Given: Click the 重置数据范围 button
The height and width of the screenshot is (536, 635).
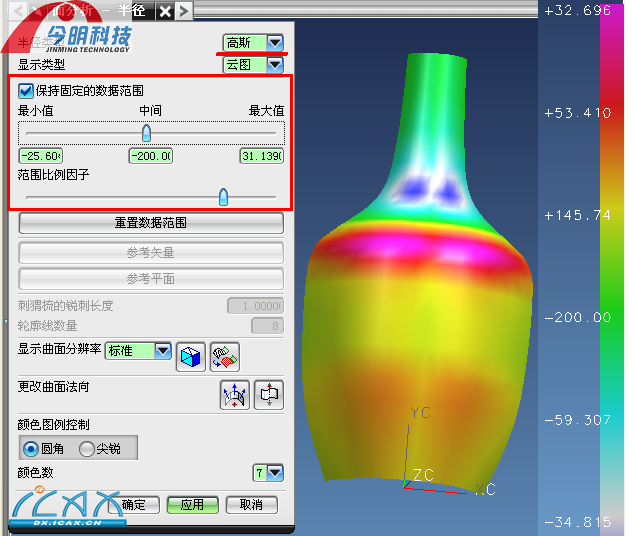Looking at the screenshot, I should [151, 223].
